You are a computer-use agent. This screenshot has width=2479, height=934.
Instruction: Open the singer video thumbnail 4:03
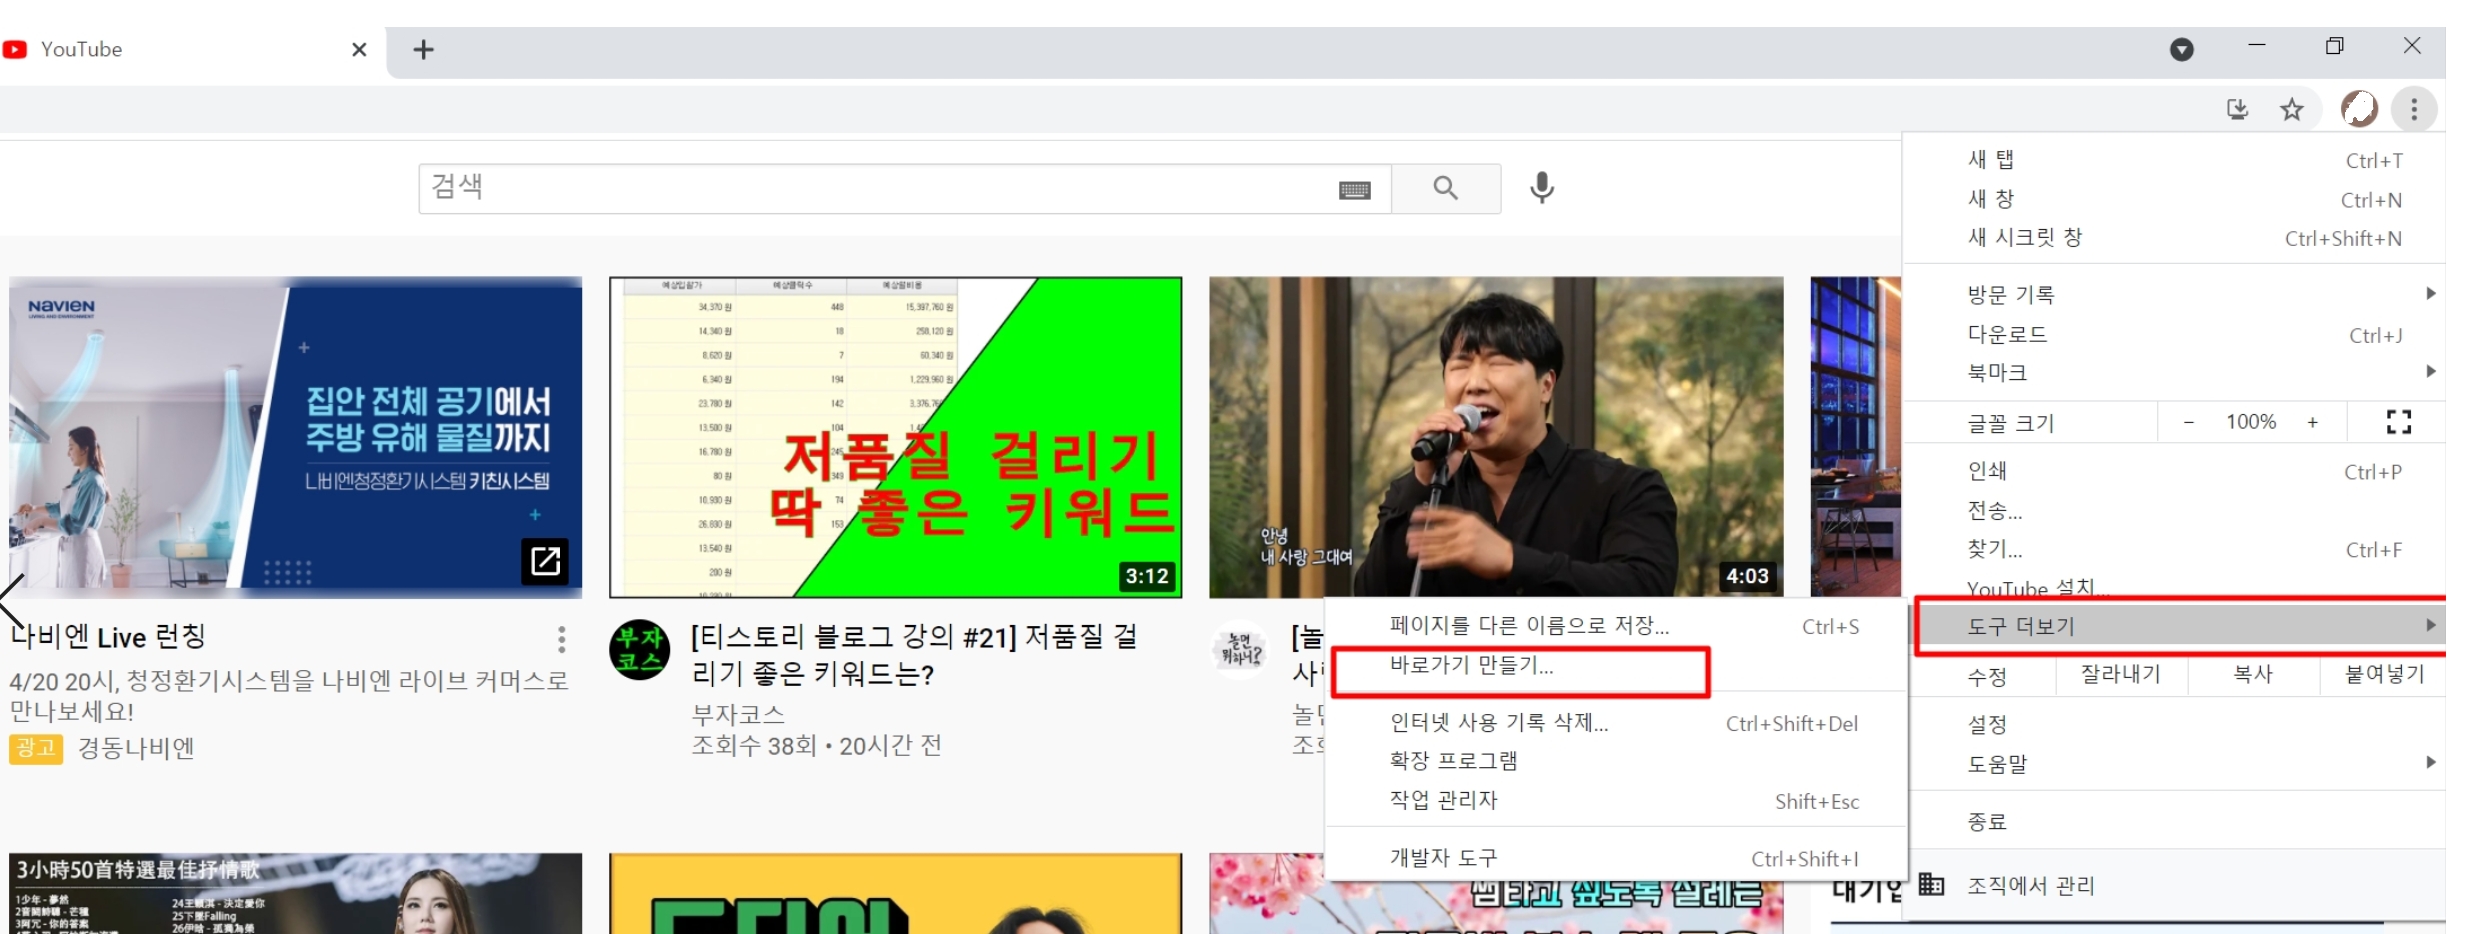[x=1496, y=437]
